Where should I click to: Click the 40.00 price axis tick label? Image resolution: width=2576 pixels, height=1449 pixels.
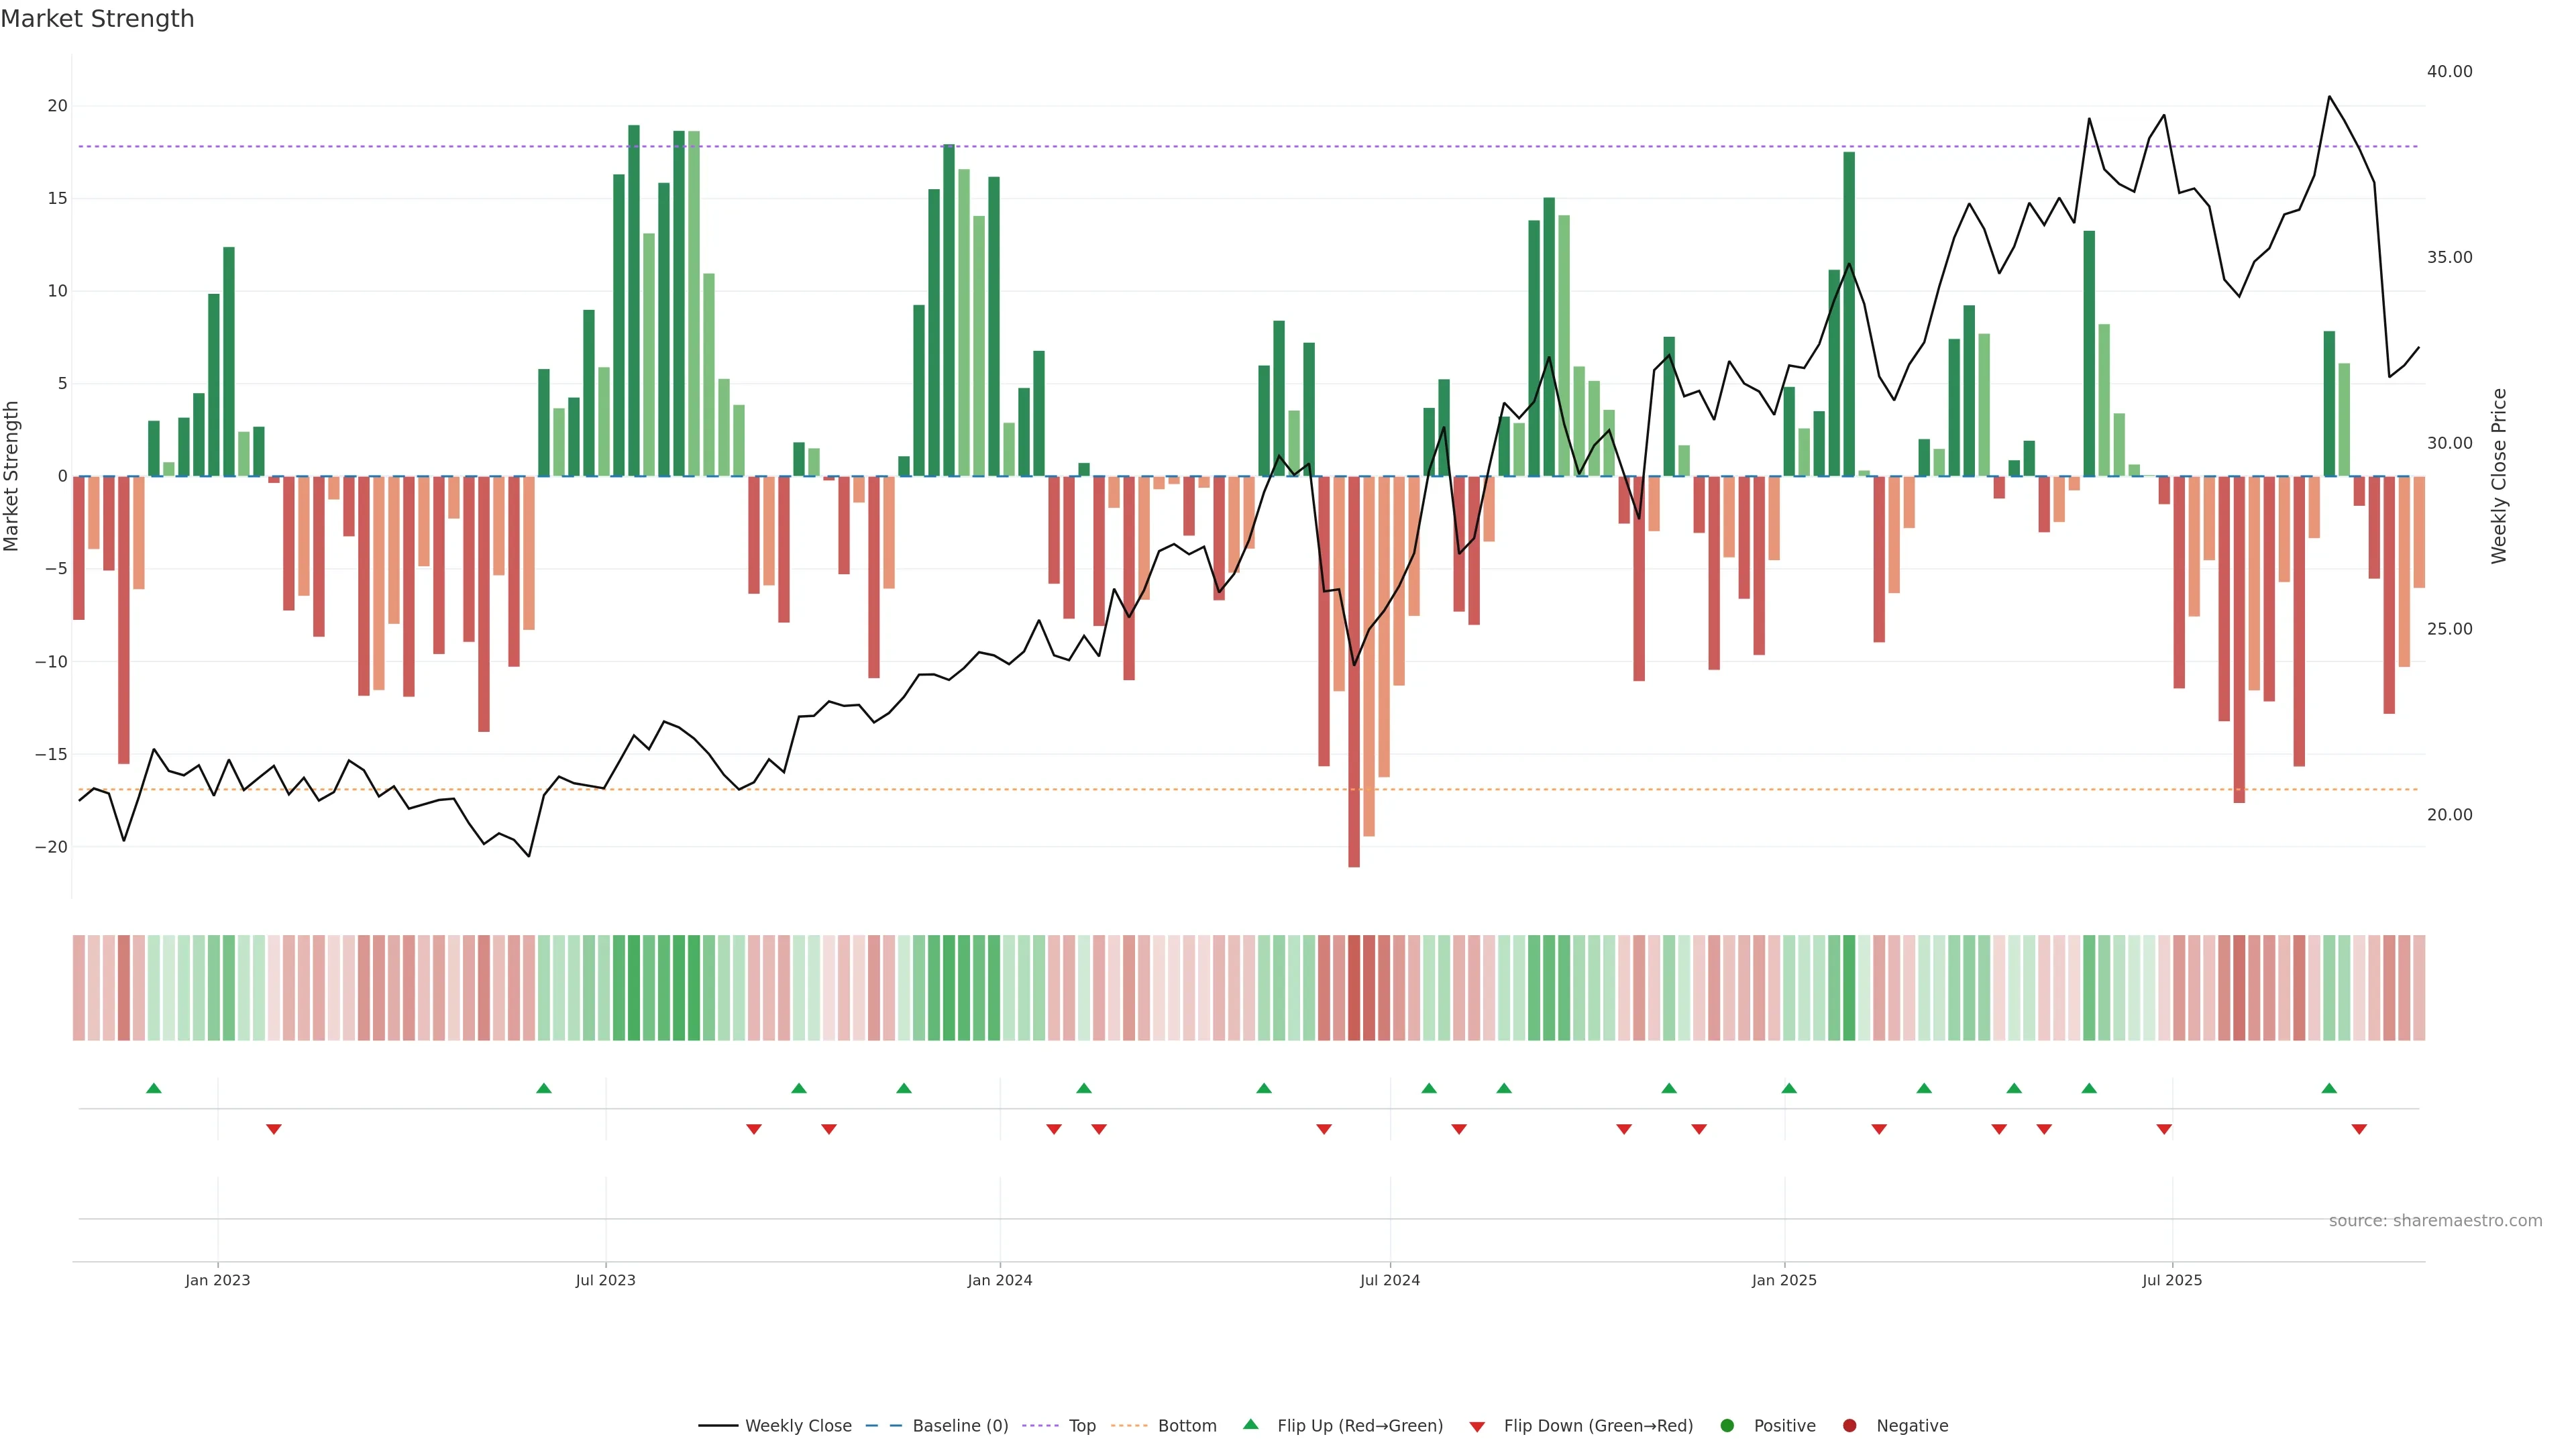pos(2449,72)
